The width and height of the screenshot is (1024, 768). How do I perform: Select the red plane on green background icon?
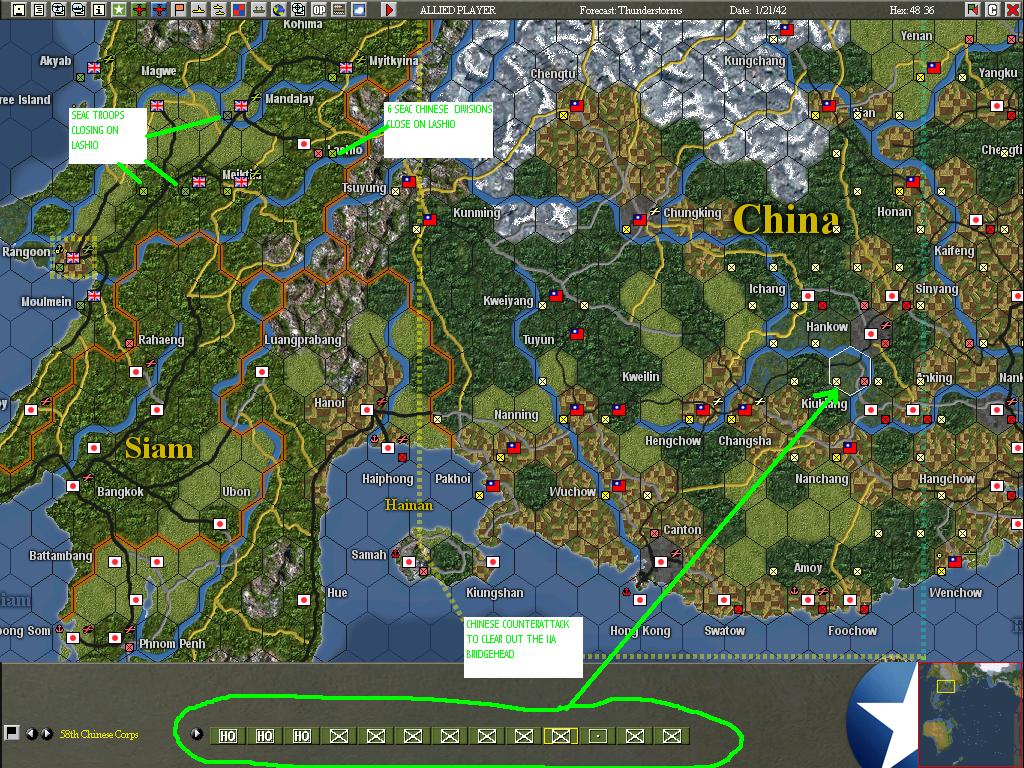point(139,10)
